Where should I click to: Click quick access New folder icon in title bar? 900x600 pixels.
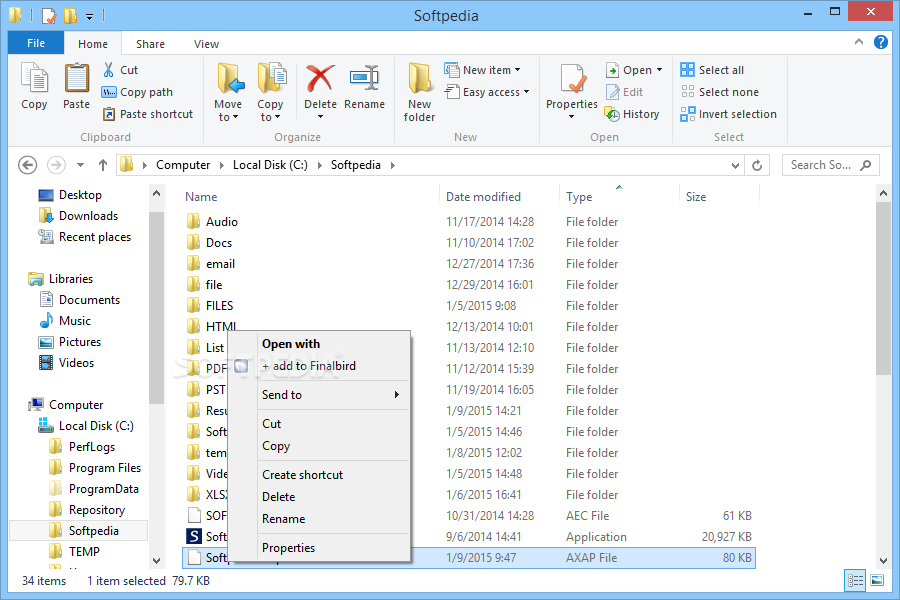point(71,15)
